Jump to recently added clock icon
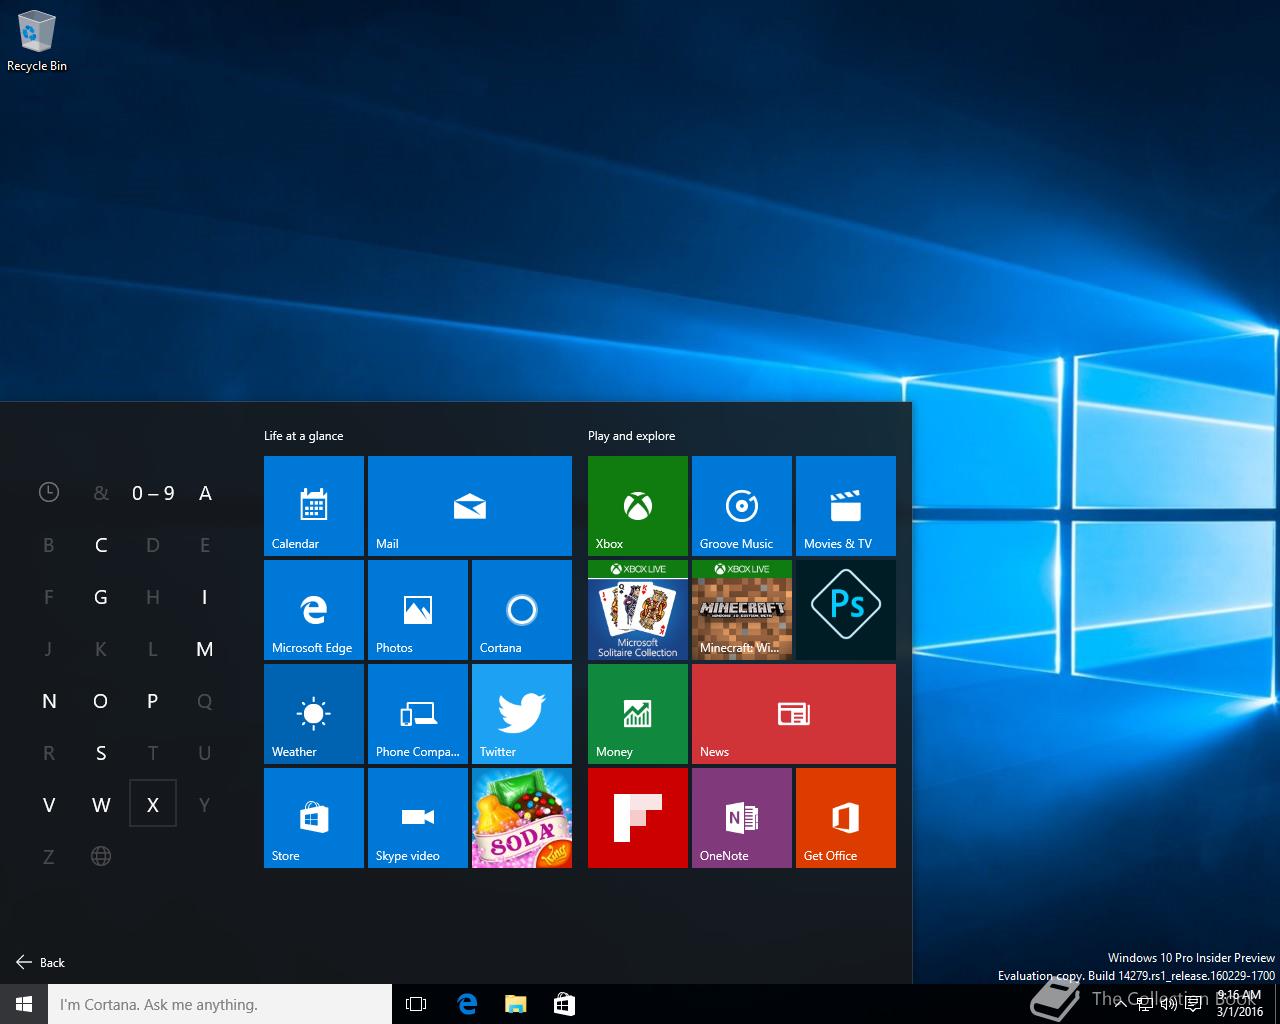1280x1024 pixels. (49, 492)
